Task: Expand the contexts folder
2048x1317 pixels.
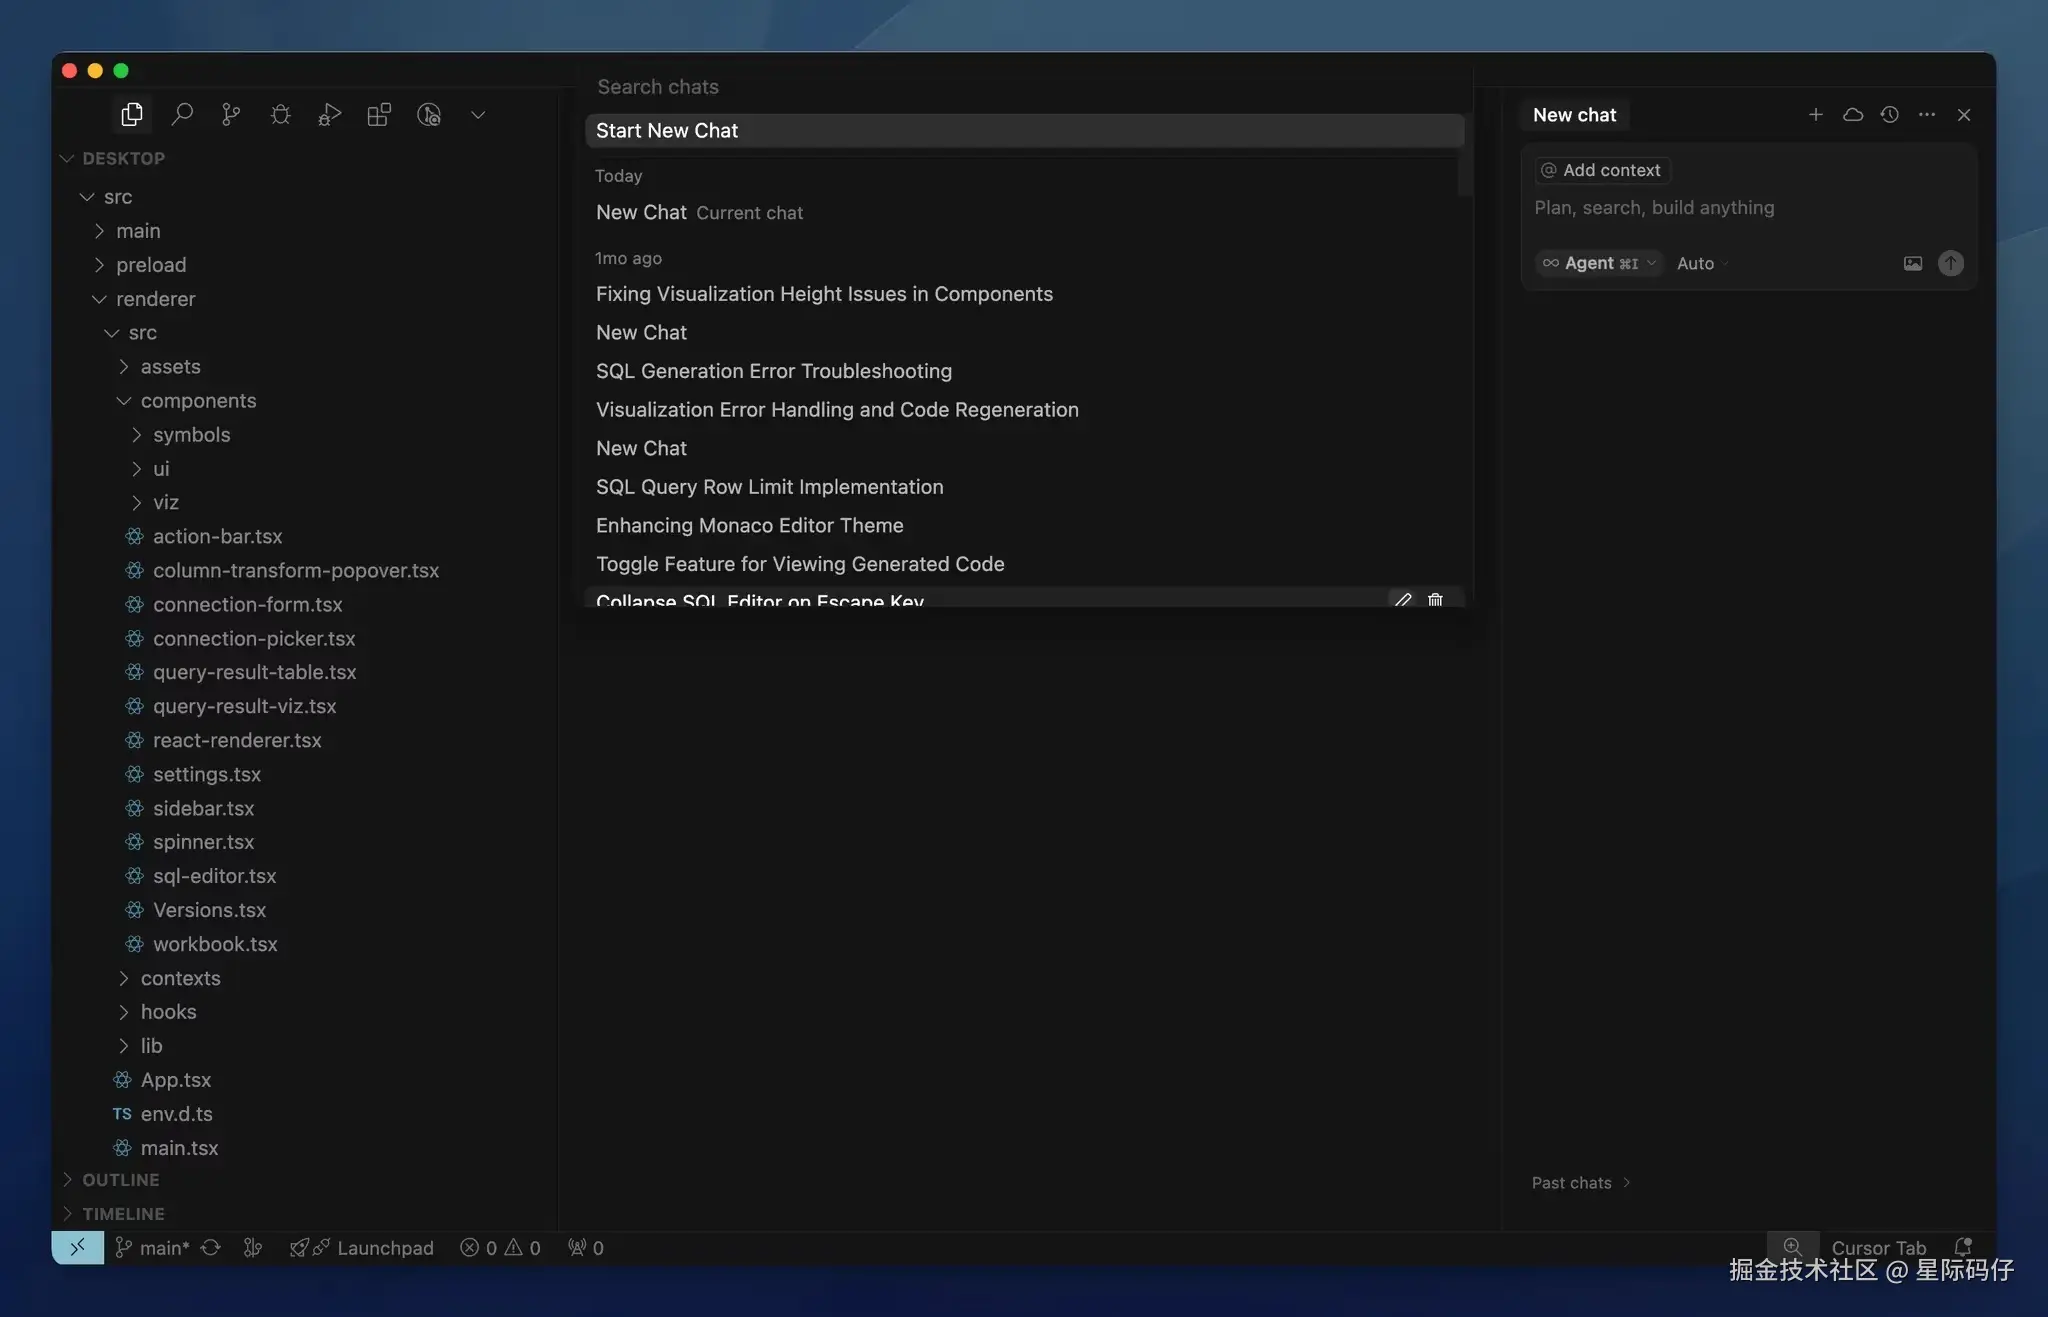Action: pos(180,978)
